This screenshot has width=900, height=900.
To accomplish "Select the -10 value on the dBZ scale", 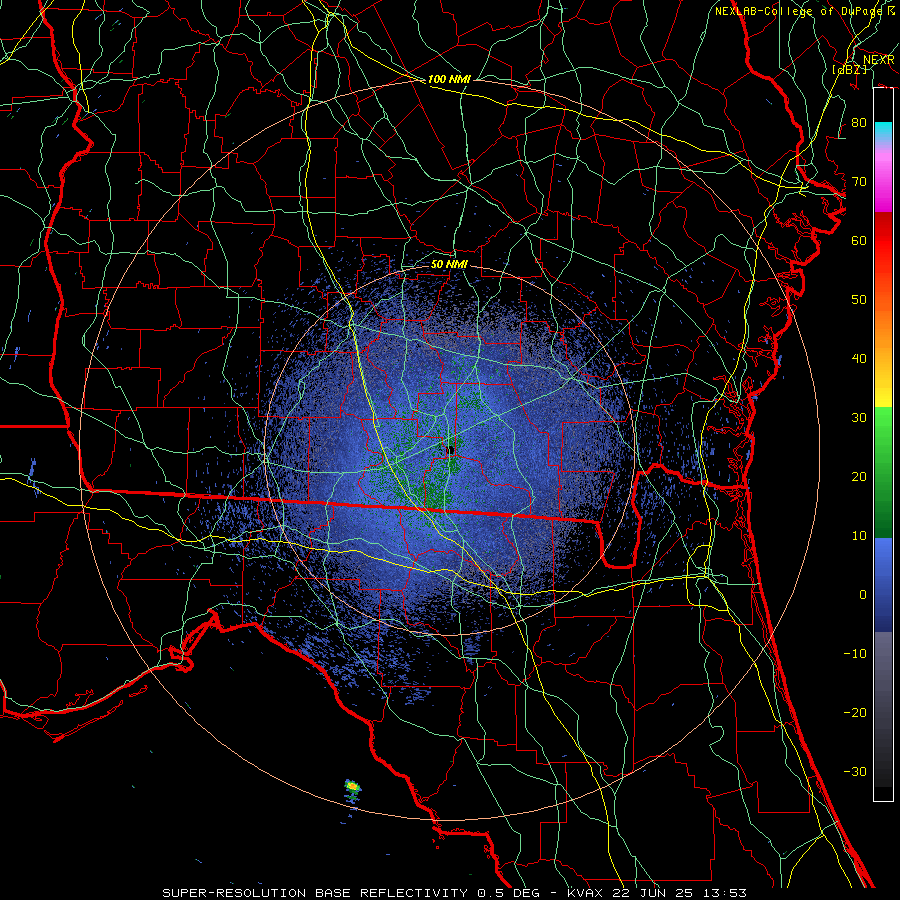I will coord(855,654).
